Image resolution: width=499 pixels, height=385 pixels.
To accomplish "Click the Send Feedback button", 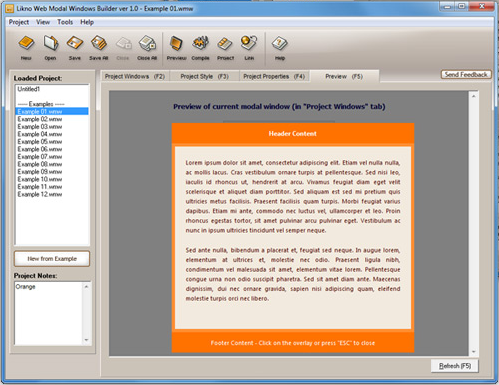I will point(466,74).
